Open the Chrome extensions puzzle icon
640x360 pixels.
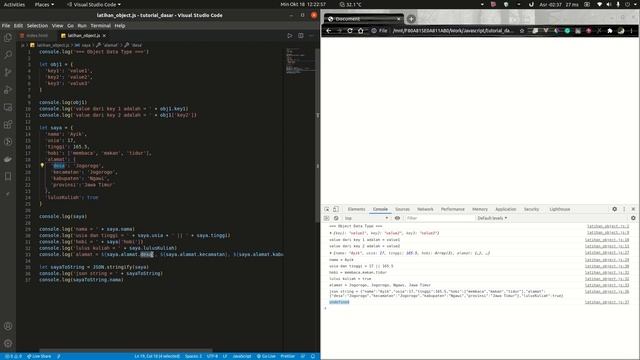(610, 31)
